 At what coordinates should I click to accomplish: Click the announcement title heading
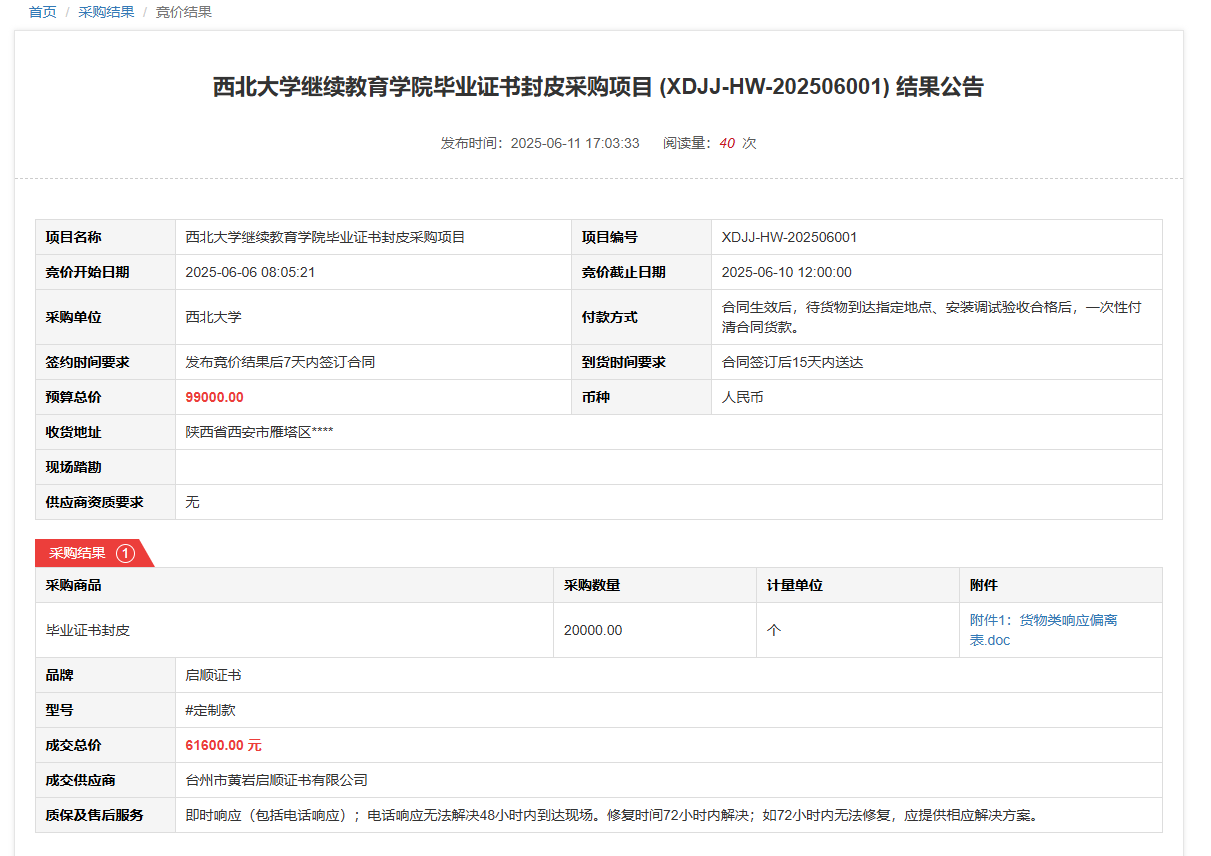pos(598,87)
